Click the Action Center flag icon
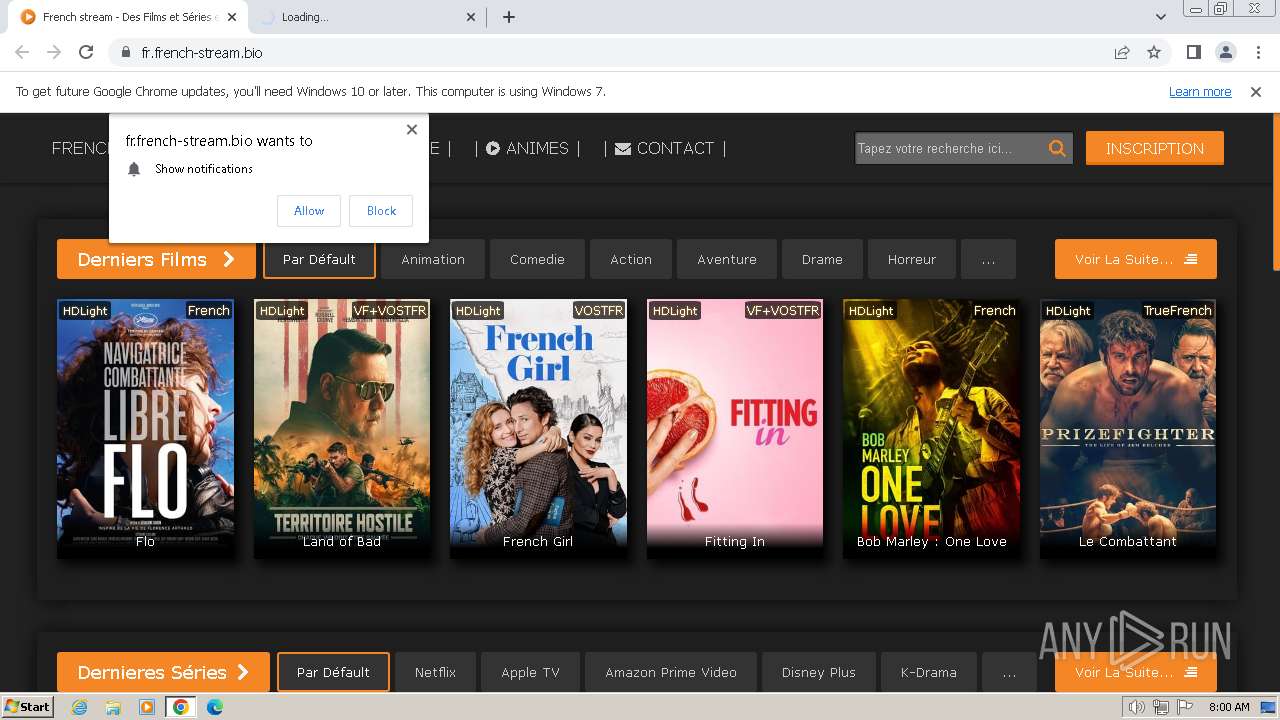 [x=1185, y=707]
